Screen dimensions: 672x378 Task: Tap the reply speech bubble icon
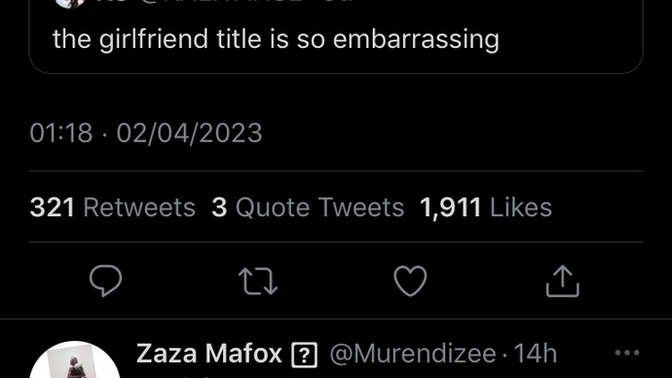[x=105, y=281]
